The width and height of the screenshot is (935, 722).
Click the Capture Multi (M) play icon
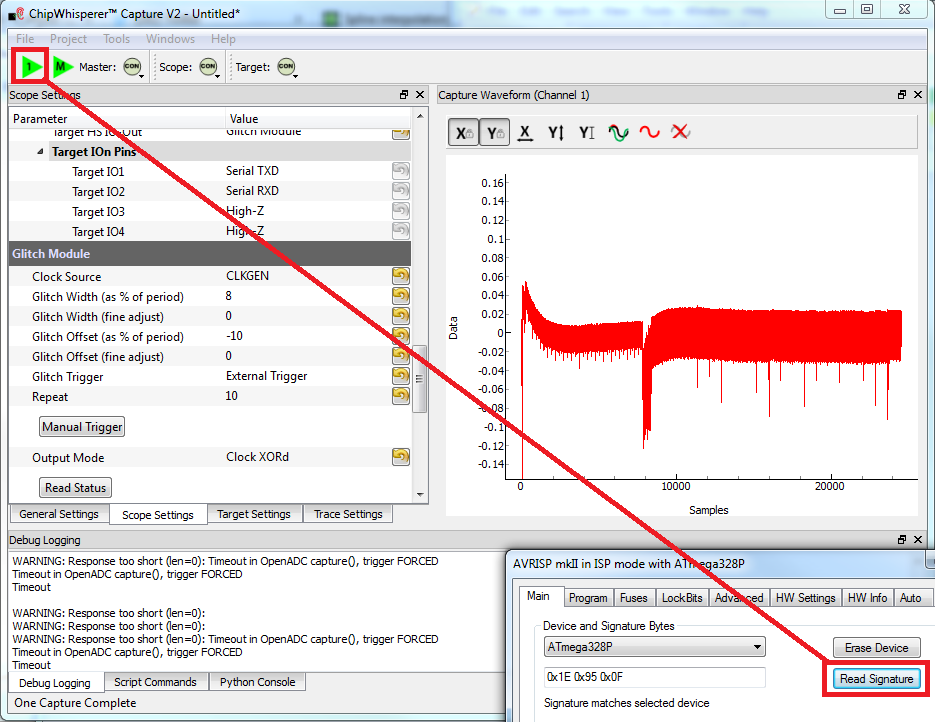63,67
